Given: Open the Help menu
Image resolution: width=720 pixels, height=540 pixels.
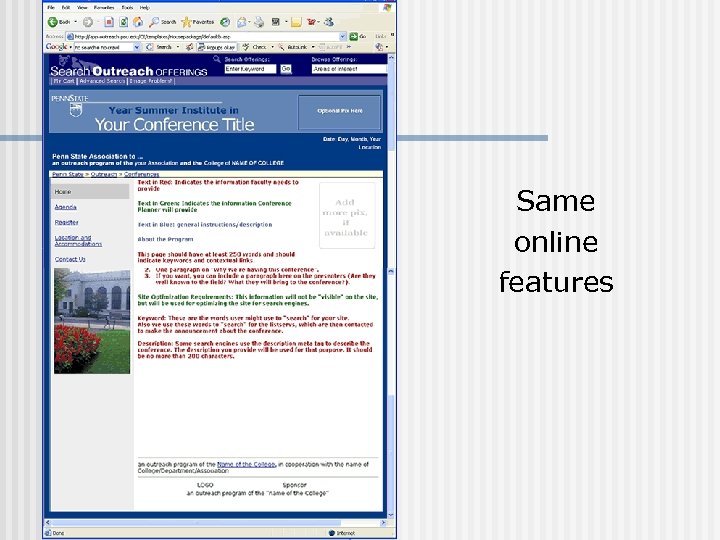Looking at the screenshot, I should coord(145,7).
